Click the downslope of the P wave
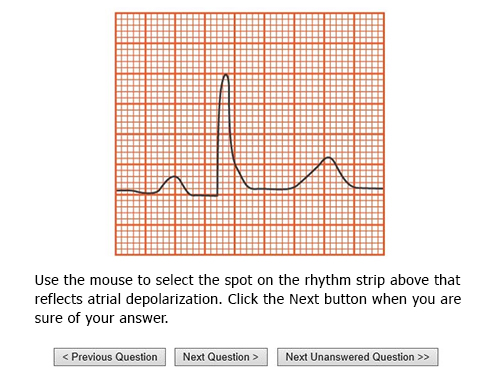This screenshot has height=374, width=500. tap(184, 187)
